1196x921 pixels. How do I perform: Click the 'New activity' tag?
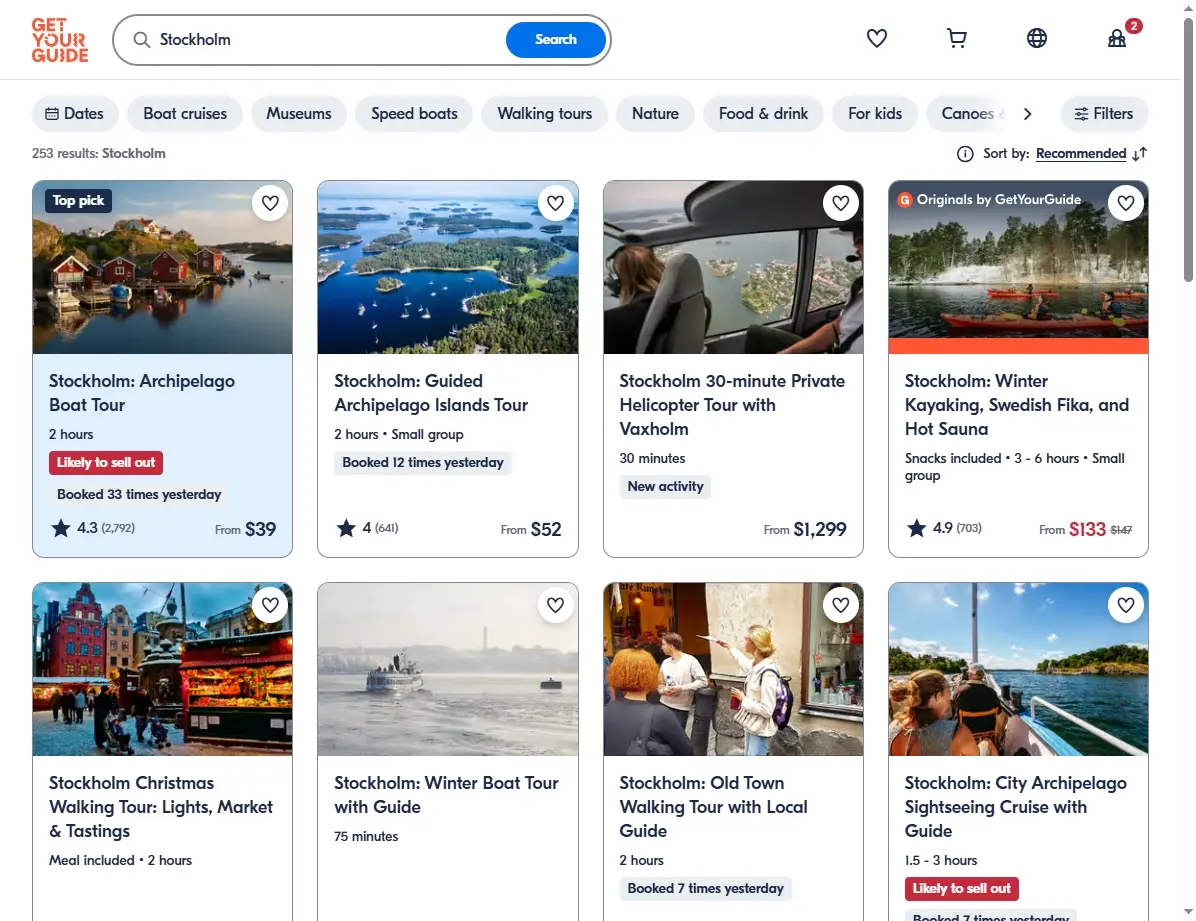coord(665,487)
